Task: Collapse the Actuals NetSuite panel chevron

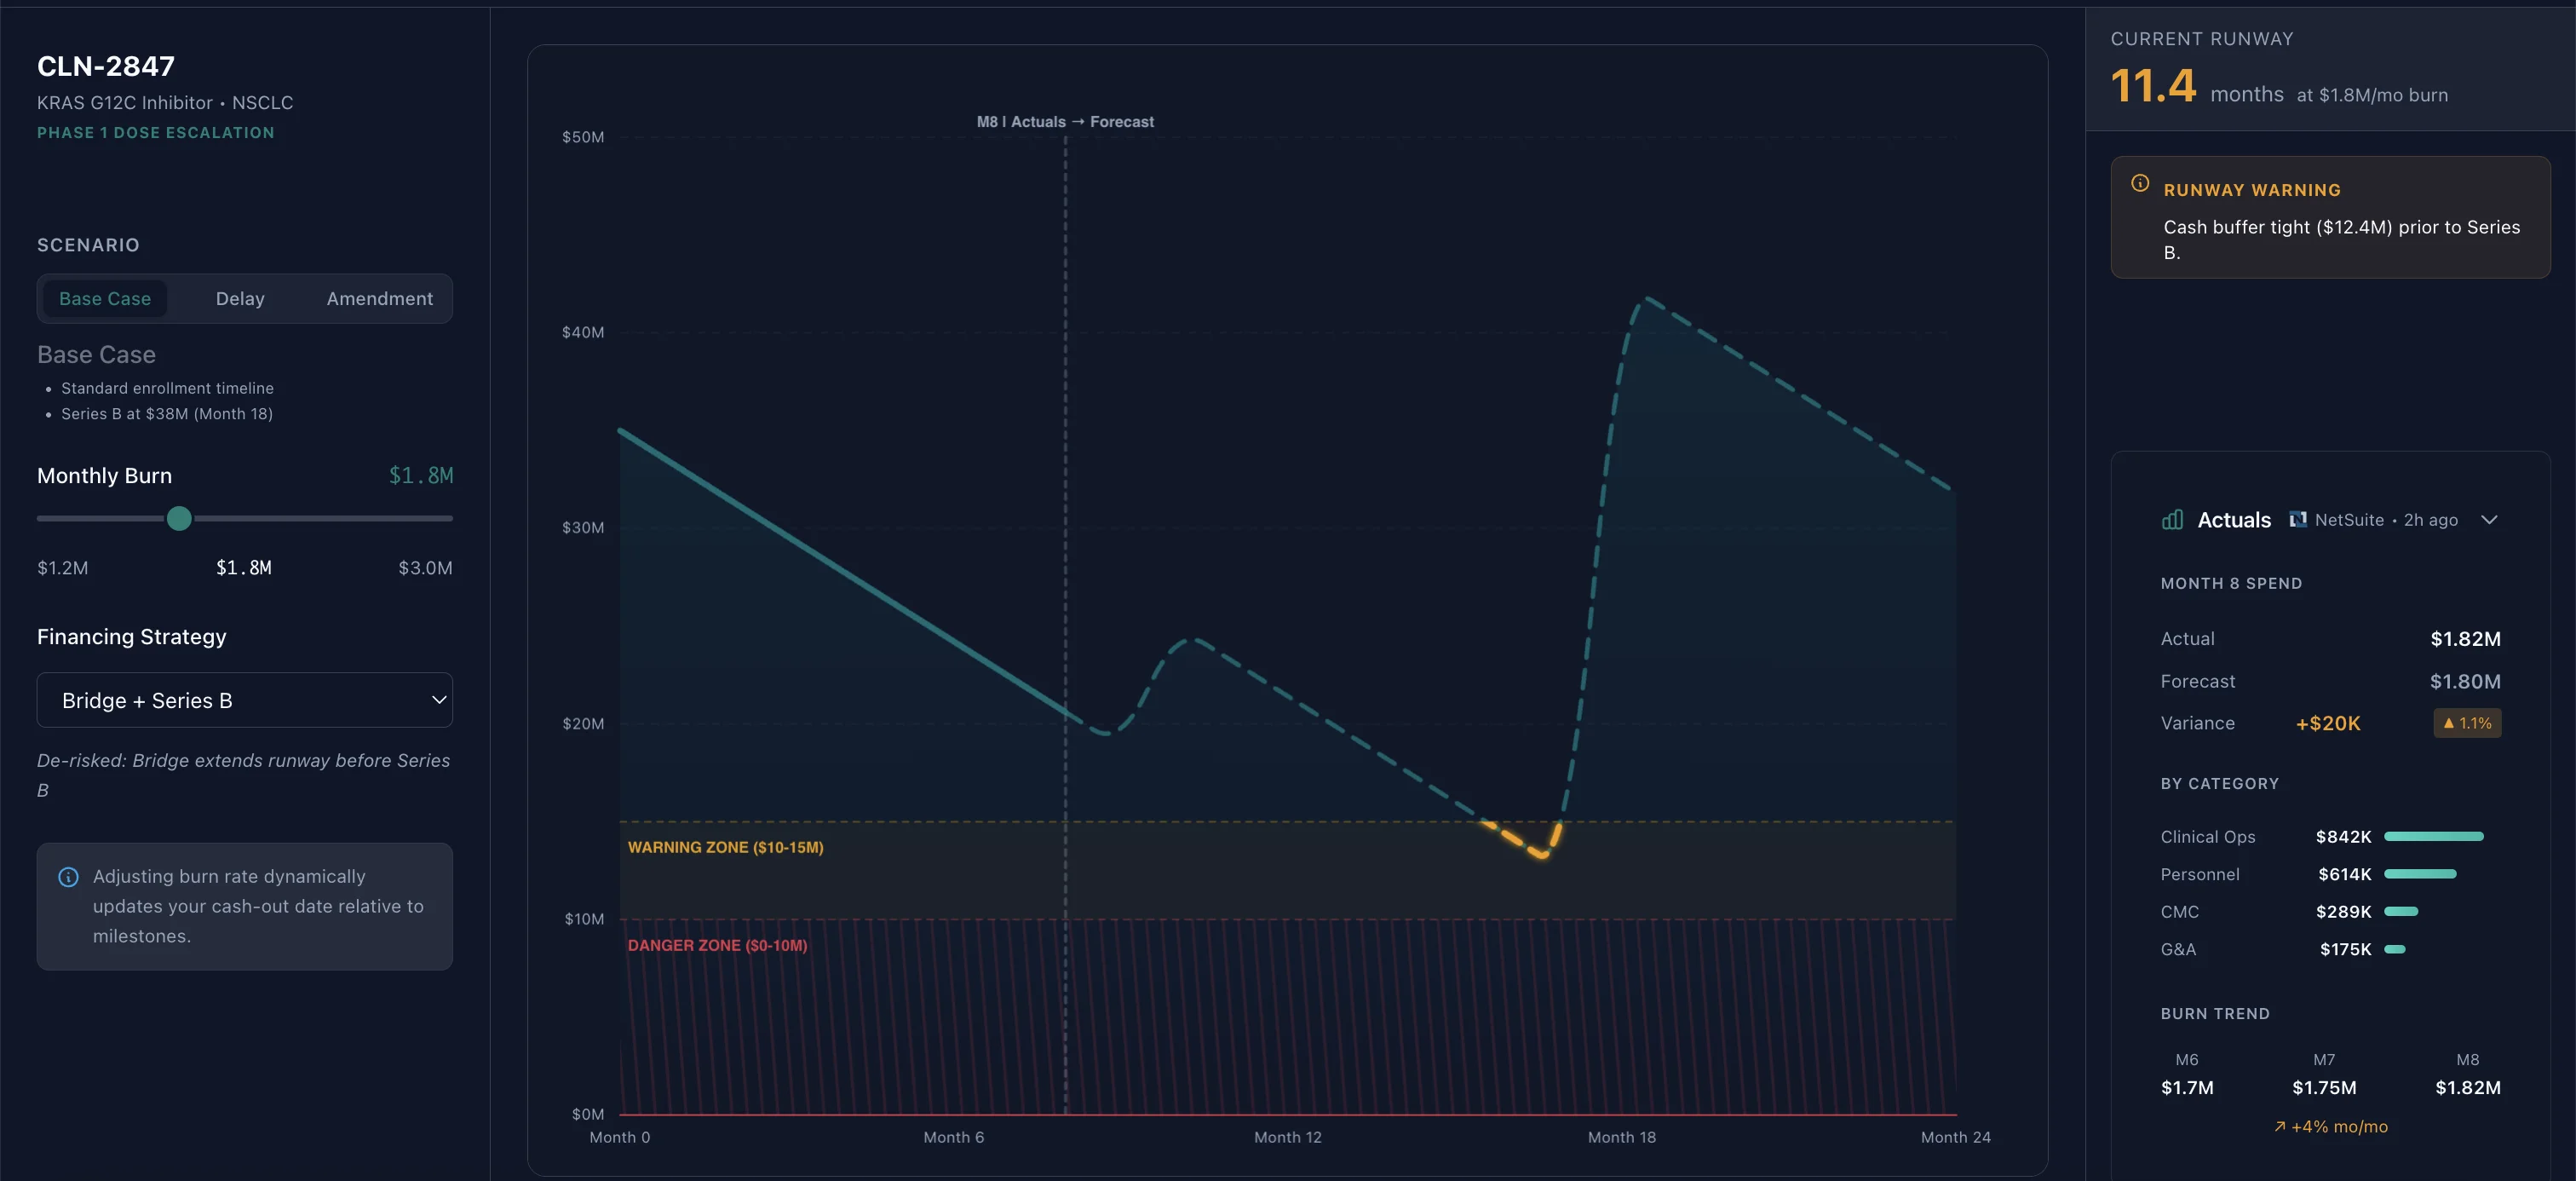Action: [2491, 519]
